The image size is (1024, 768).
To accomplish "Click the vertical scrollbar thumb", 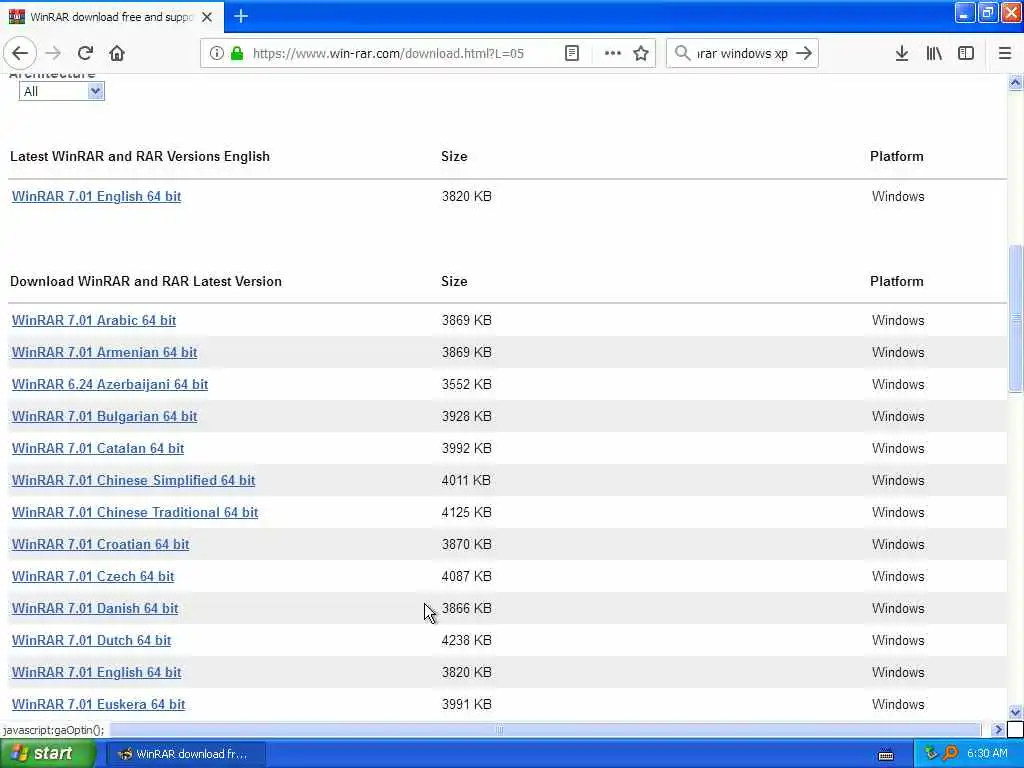I will coord(1015,319).
